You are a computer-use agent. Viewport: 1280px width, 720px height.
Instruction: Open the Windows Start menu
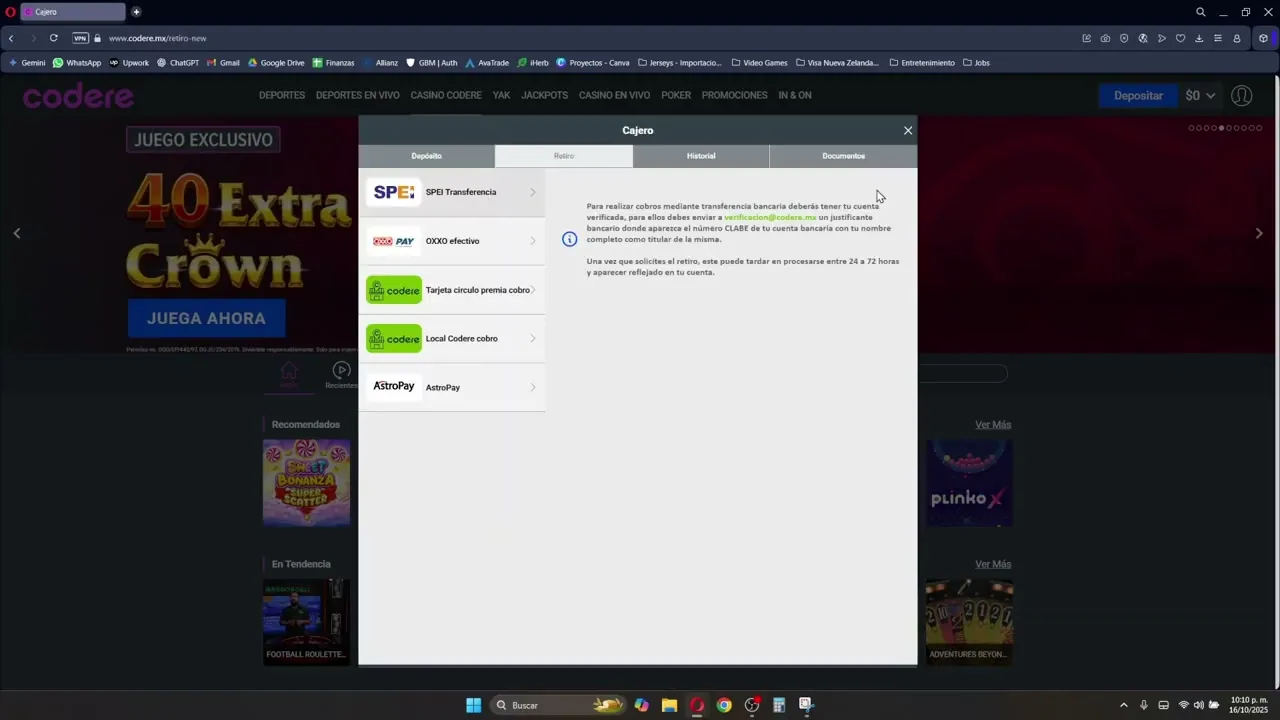coord(473,705)
